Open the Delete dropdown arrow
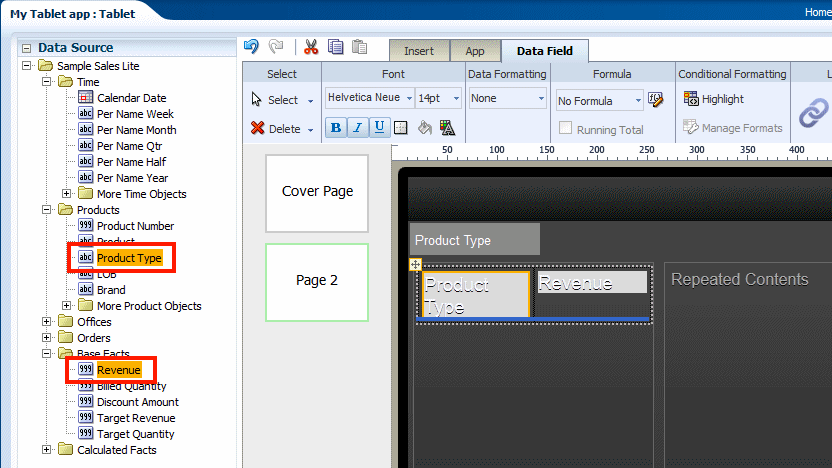Image resolution: width=832 pixels, height=468 pixels. pyautogui.click(x=311, y=130)
